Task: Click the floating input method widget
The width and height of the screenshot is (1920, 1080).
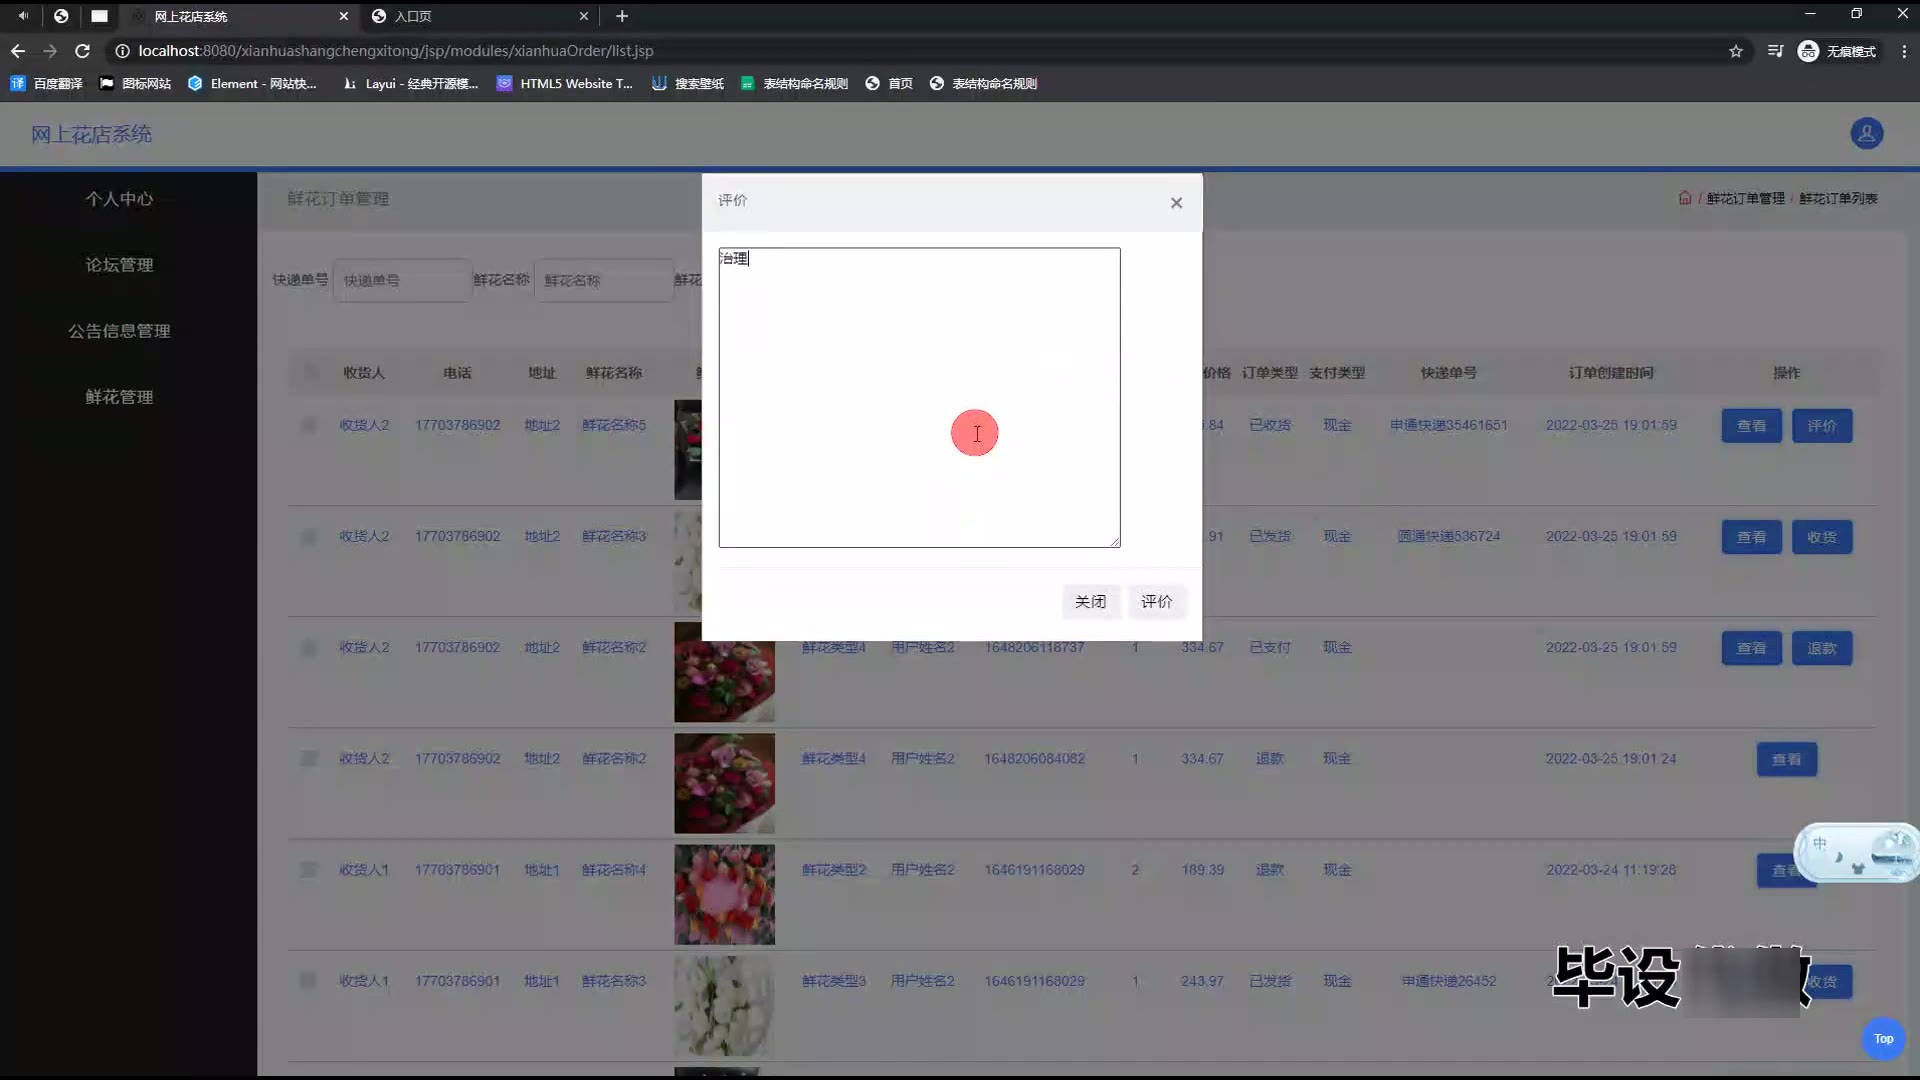Action: 1856,853
